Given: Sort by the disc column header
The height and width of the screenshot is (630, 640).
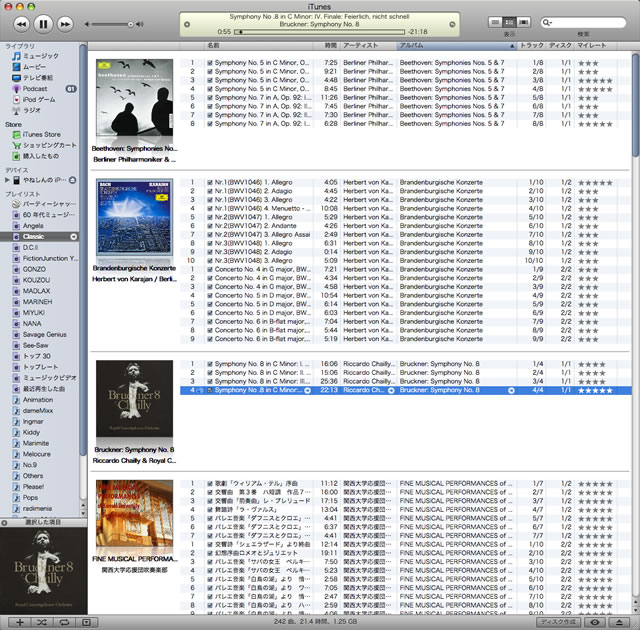Looking at the screenshot, I should point(560,46).
